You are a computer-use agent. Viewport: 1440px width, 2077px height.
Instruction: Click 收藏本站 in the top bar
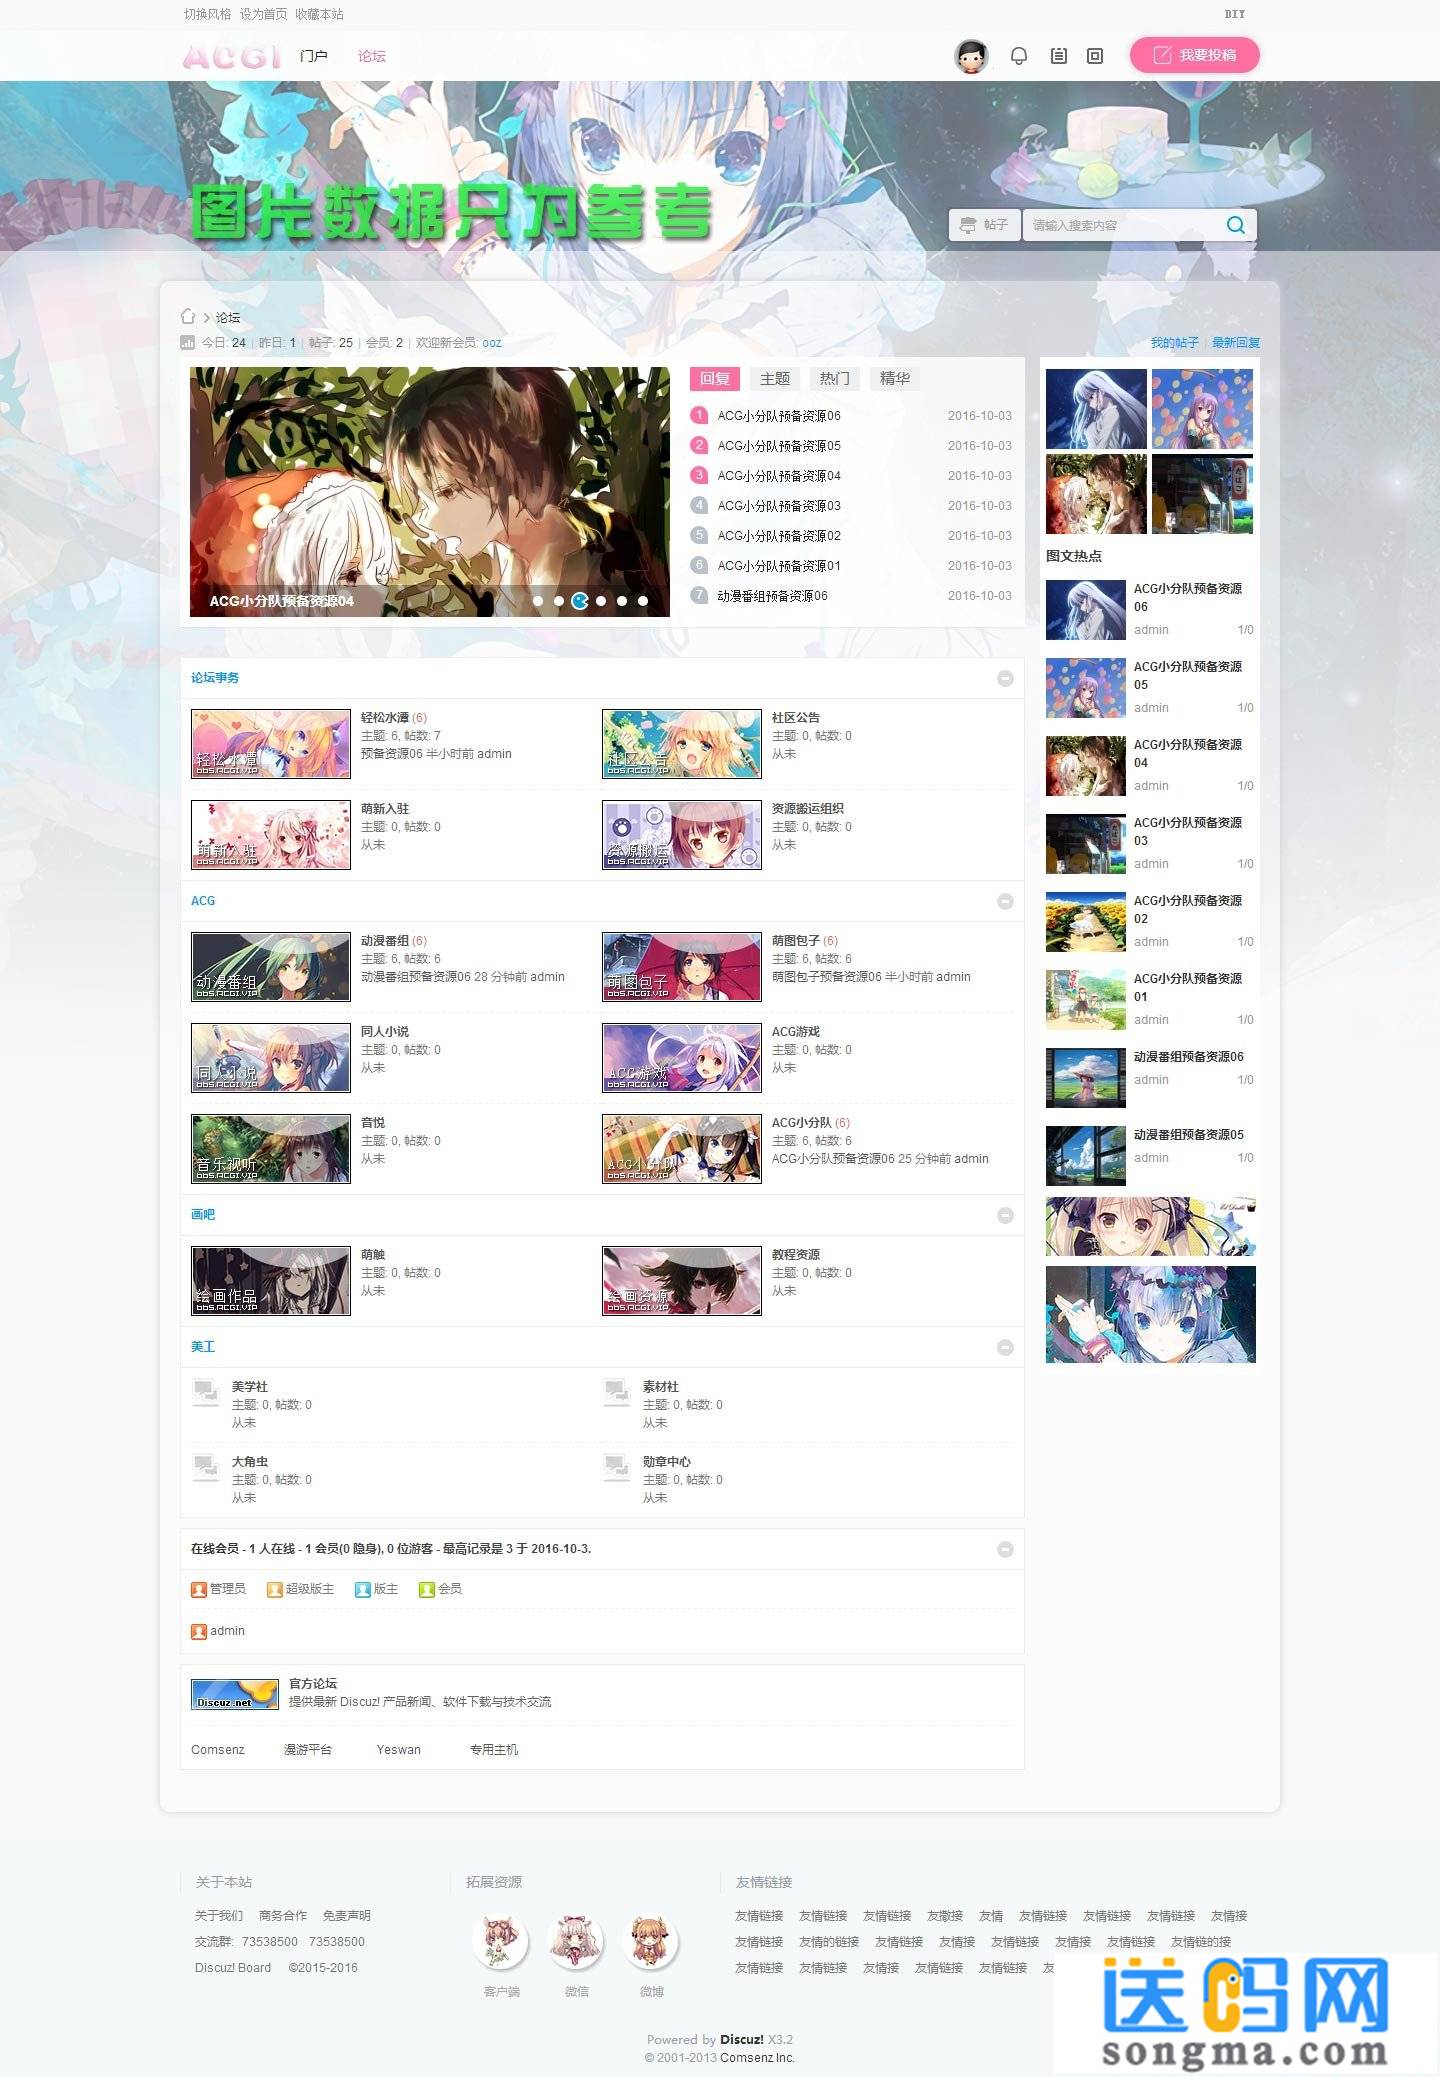tap(319, 14)
